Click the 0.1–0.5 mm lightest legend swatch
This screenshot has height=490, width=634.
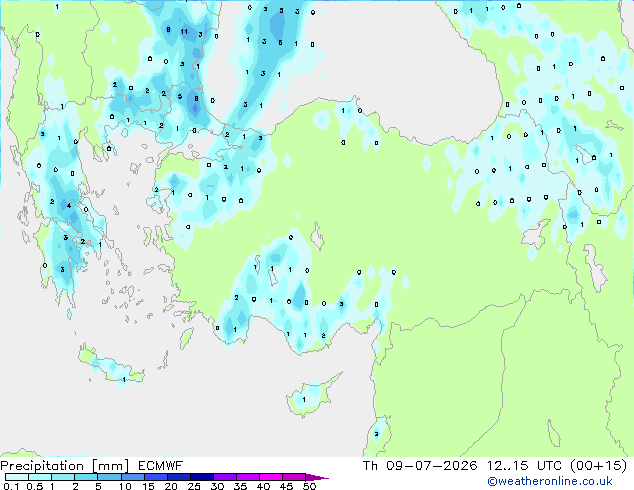17,477
